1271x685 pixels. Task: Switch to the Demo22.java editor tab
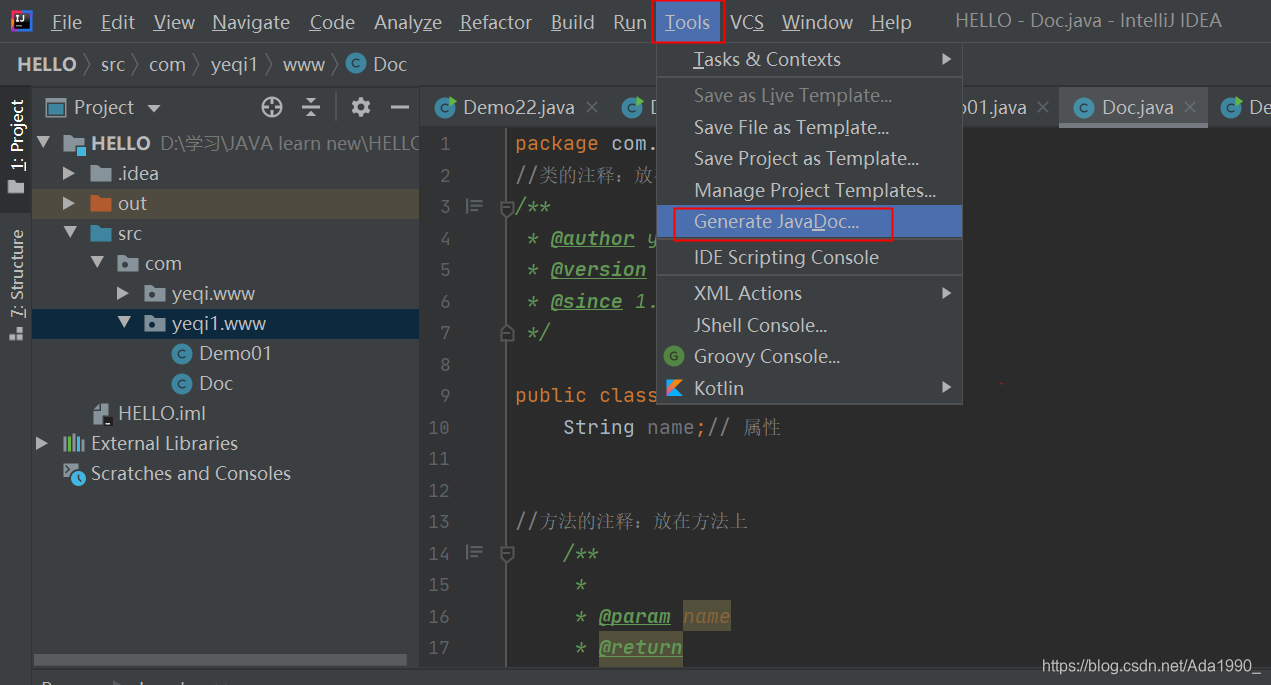[x=518, y=107]
